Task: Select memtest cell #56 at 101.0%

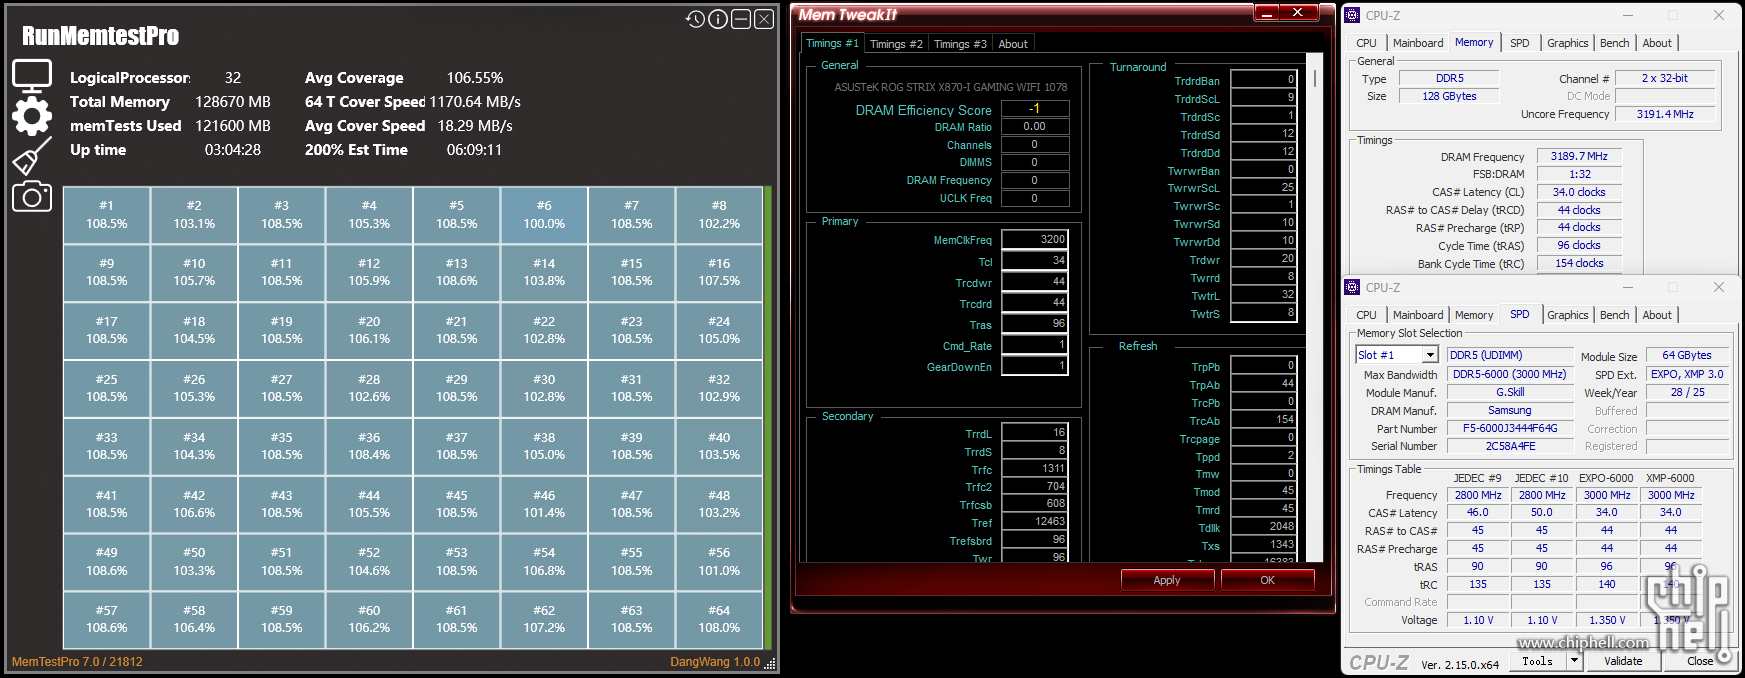Action: pyautogui.click(x=719, y=562)
